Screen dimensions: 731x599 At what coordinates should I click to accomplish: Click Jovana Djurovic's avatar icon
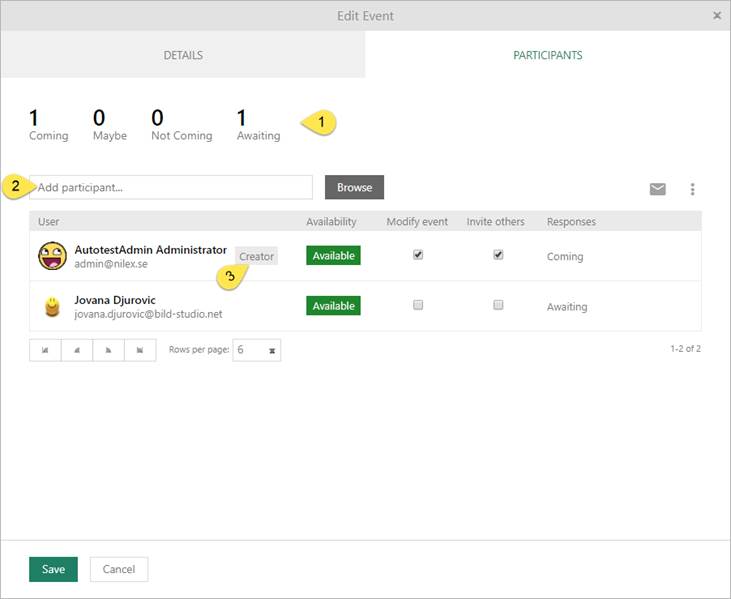[52, 307]
